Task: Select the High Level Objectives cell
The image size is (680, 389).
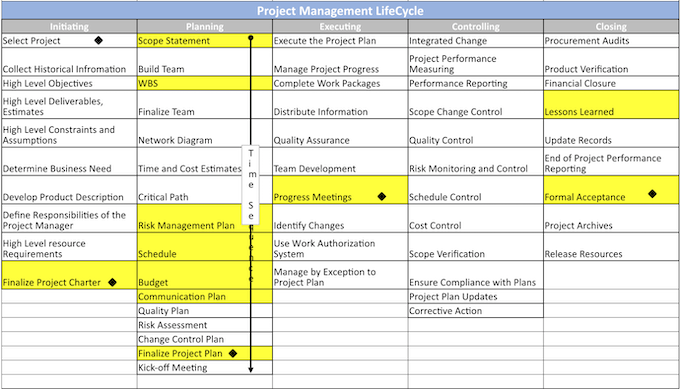Action: [69, 83]
